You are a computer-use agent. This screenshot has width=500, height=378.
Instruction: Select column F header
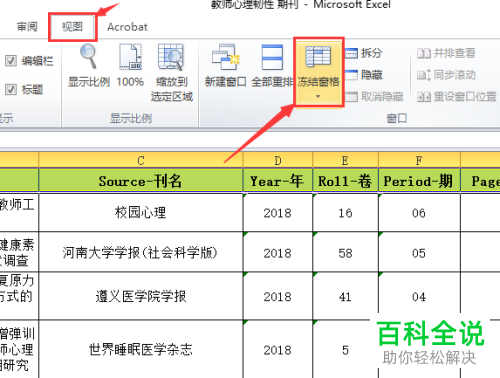419,160
